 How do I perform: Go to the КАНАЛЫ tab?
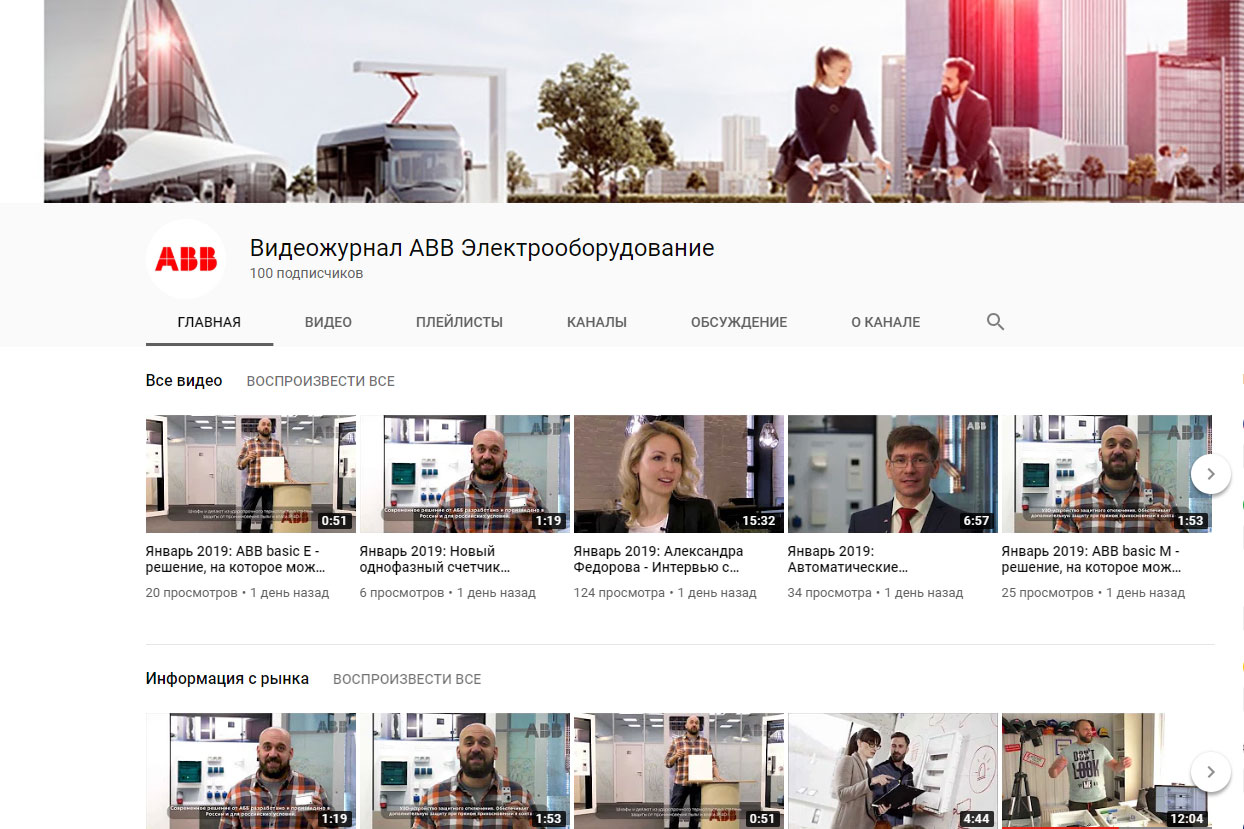point(597,322)
